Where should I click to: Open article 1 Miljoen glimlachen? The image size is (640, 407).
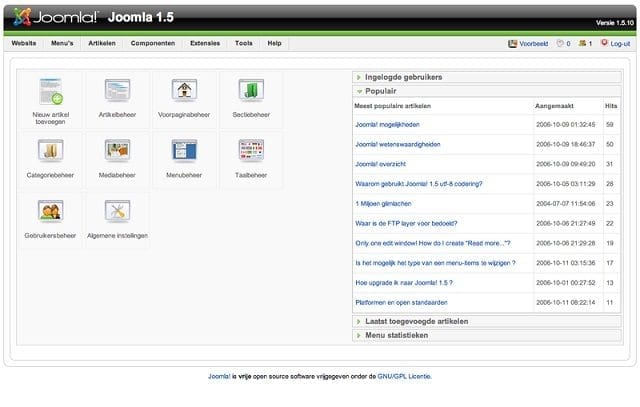tap(383, 203)
